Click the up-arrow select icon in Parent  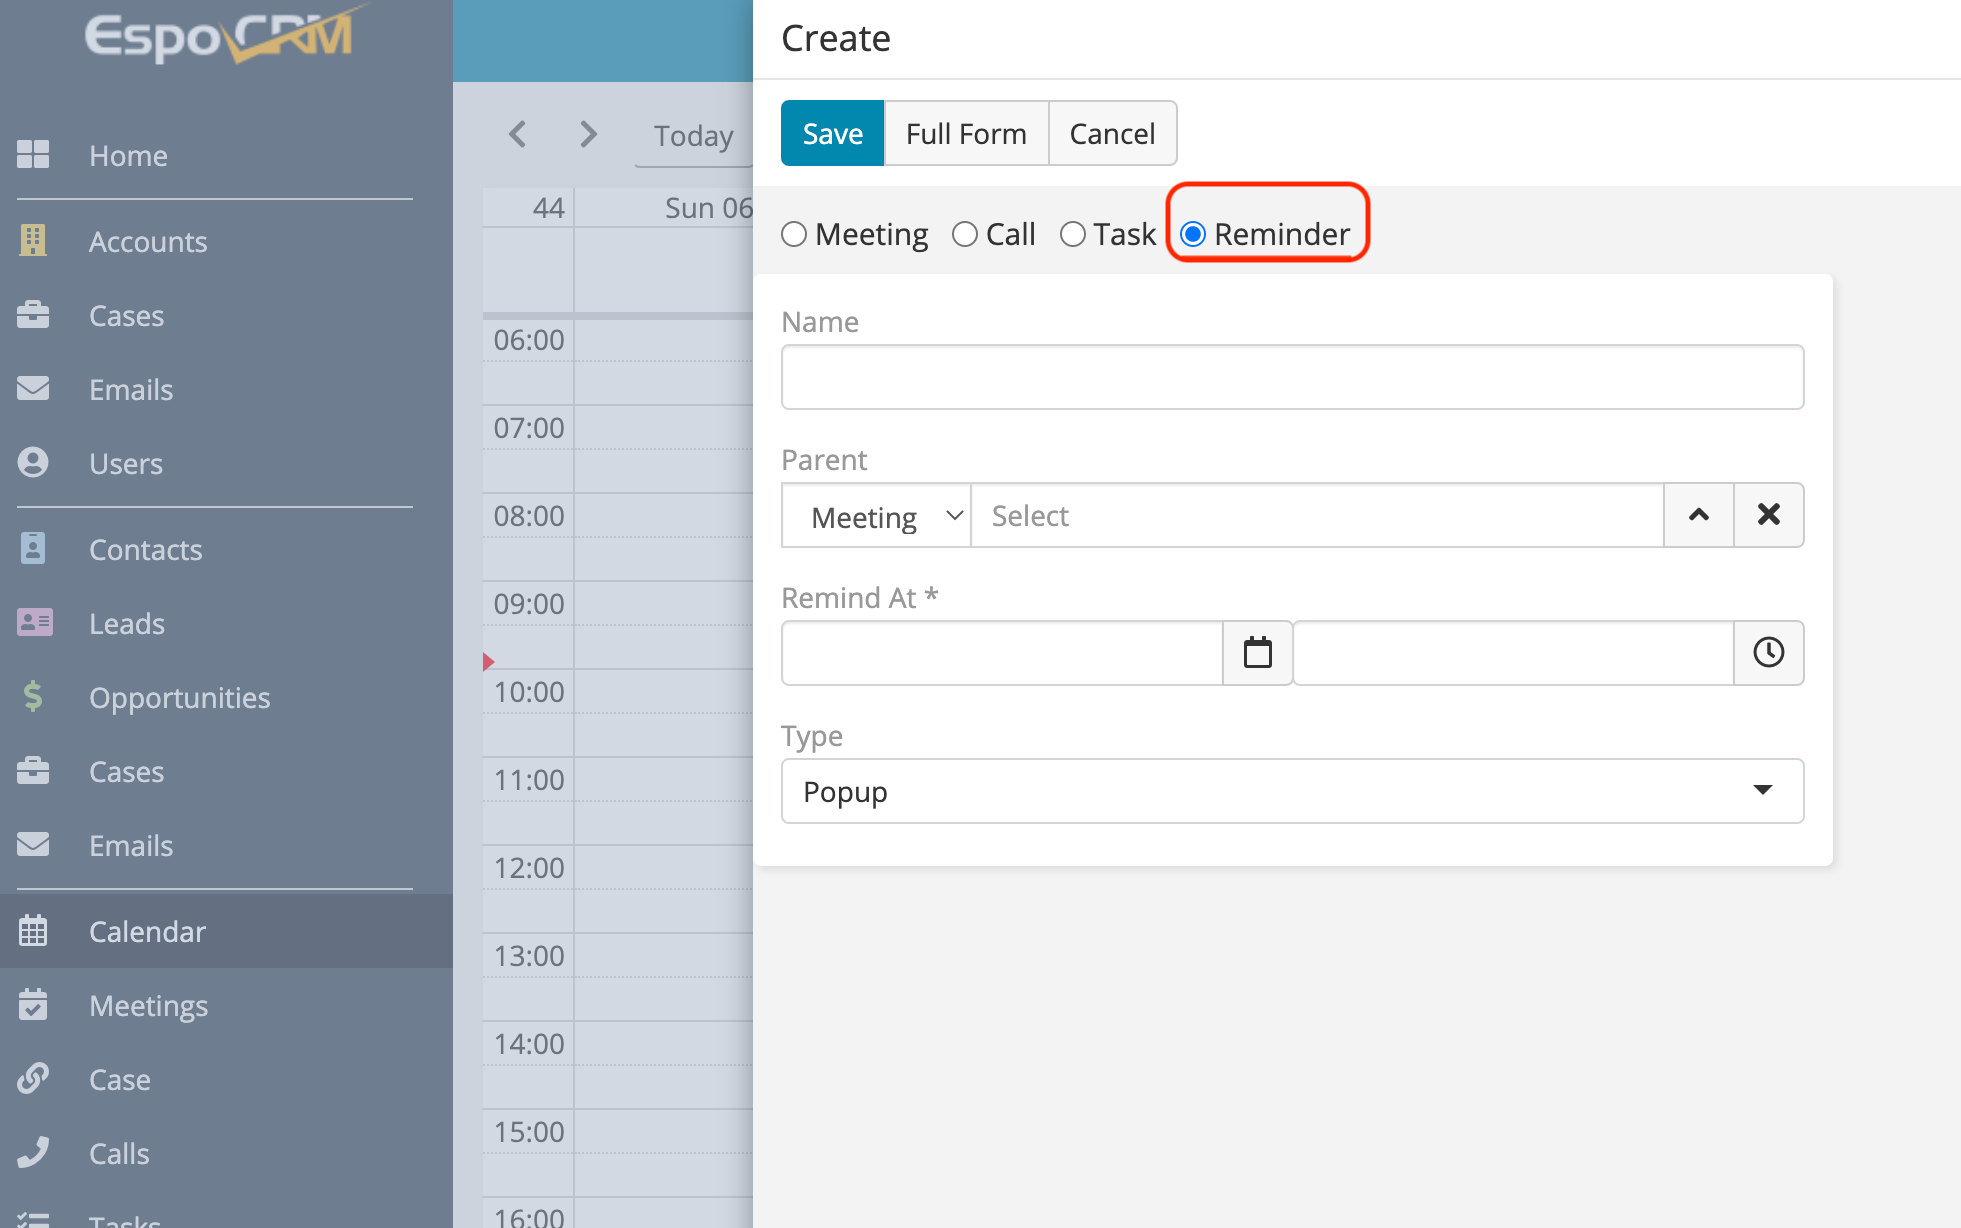tap(1698, 515)
